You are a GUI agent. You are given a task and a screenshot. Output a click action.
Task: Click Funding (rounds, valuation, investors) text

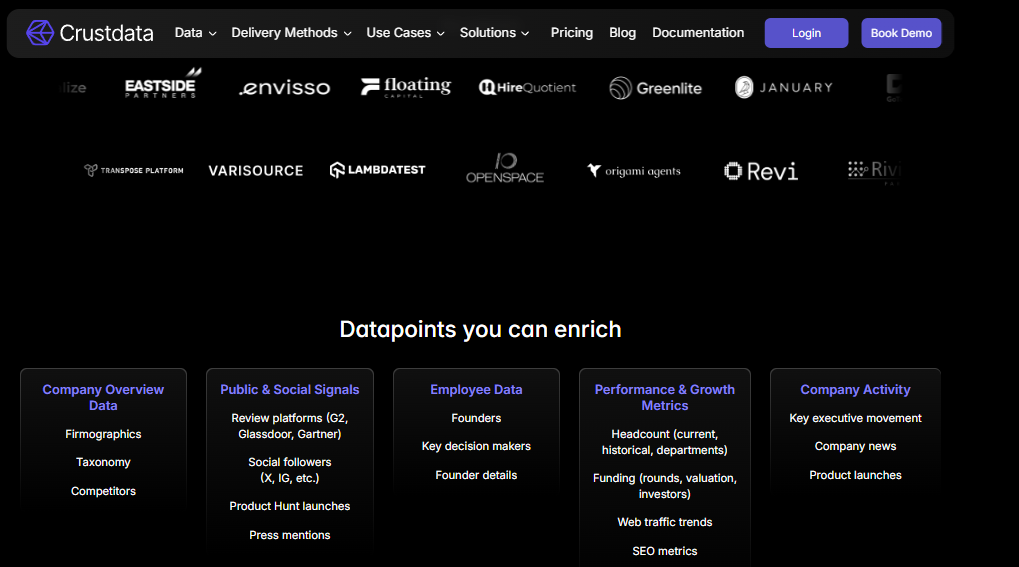[665, 486]
